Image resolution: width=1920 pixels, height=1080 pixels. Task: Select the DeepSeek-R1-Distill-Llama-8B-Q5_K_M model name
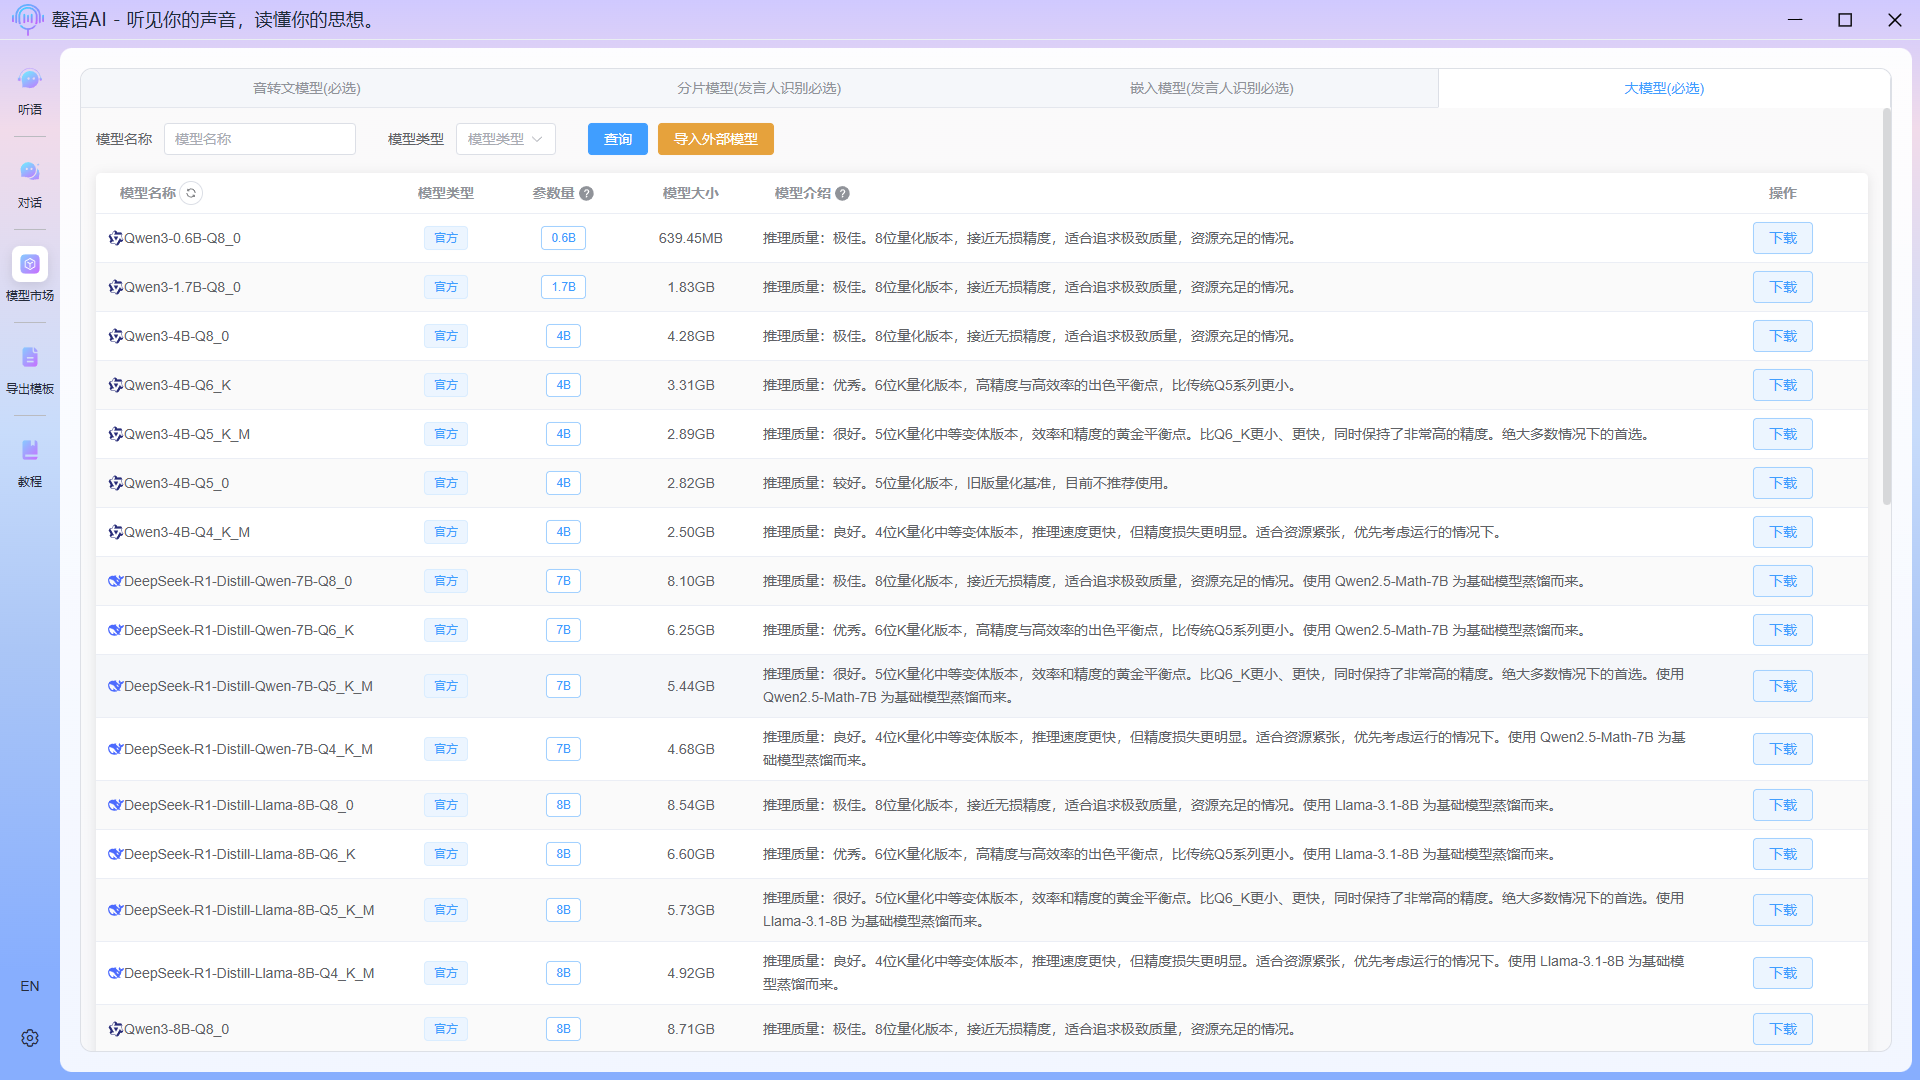(249, 910)
